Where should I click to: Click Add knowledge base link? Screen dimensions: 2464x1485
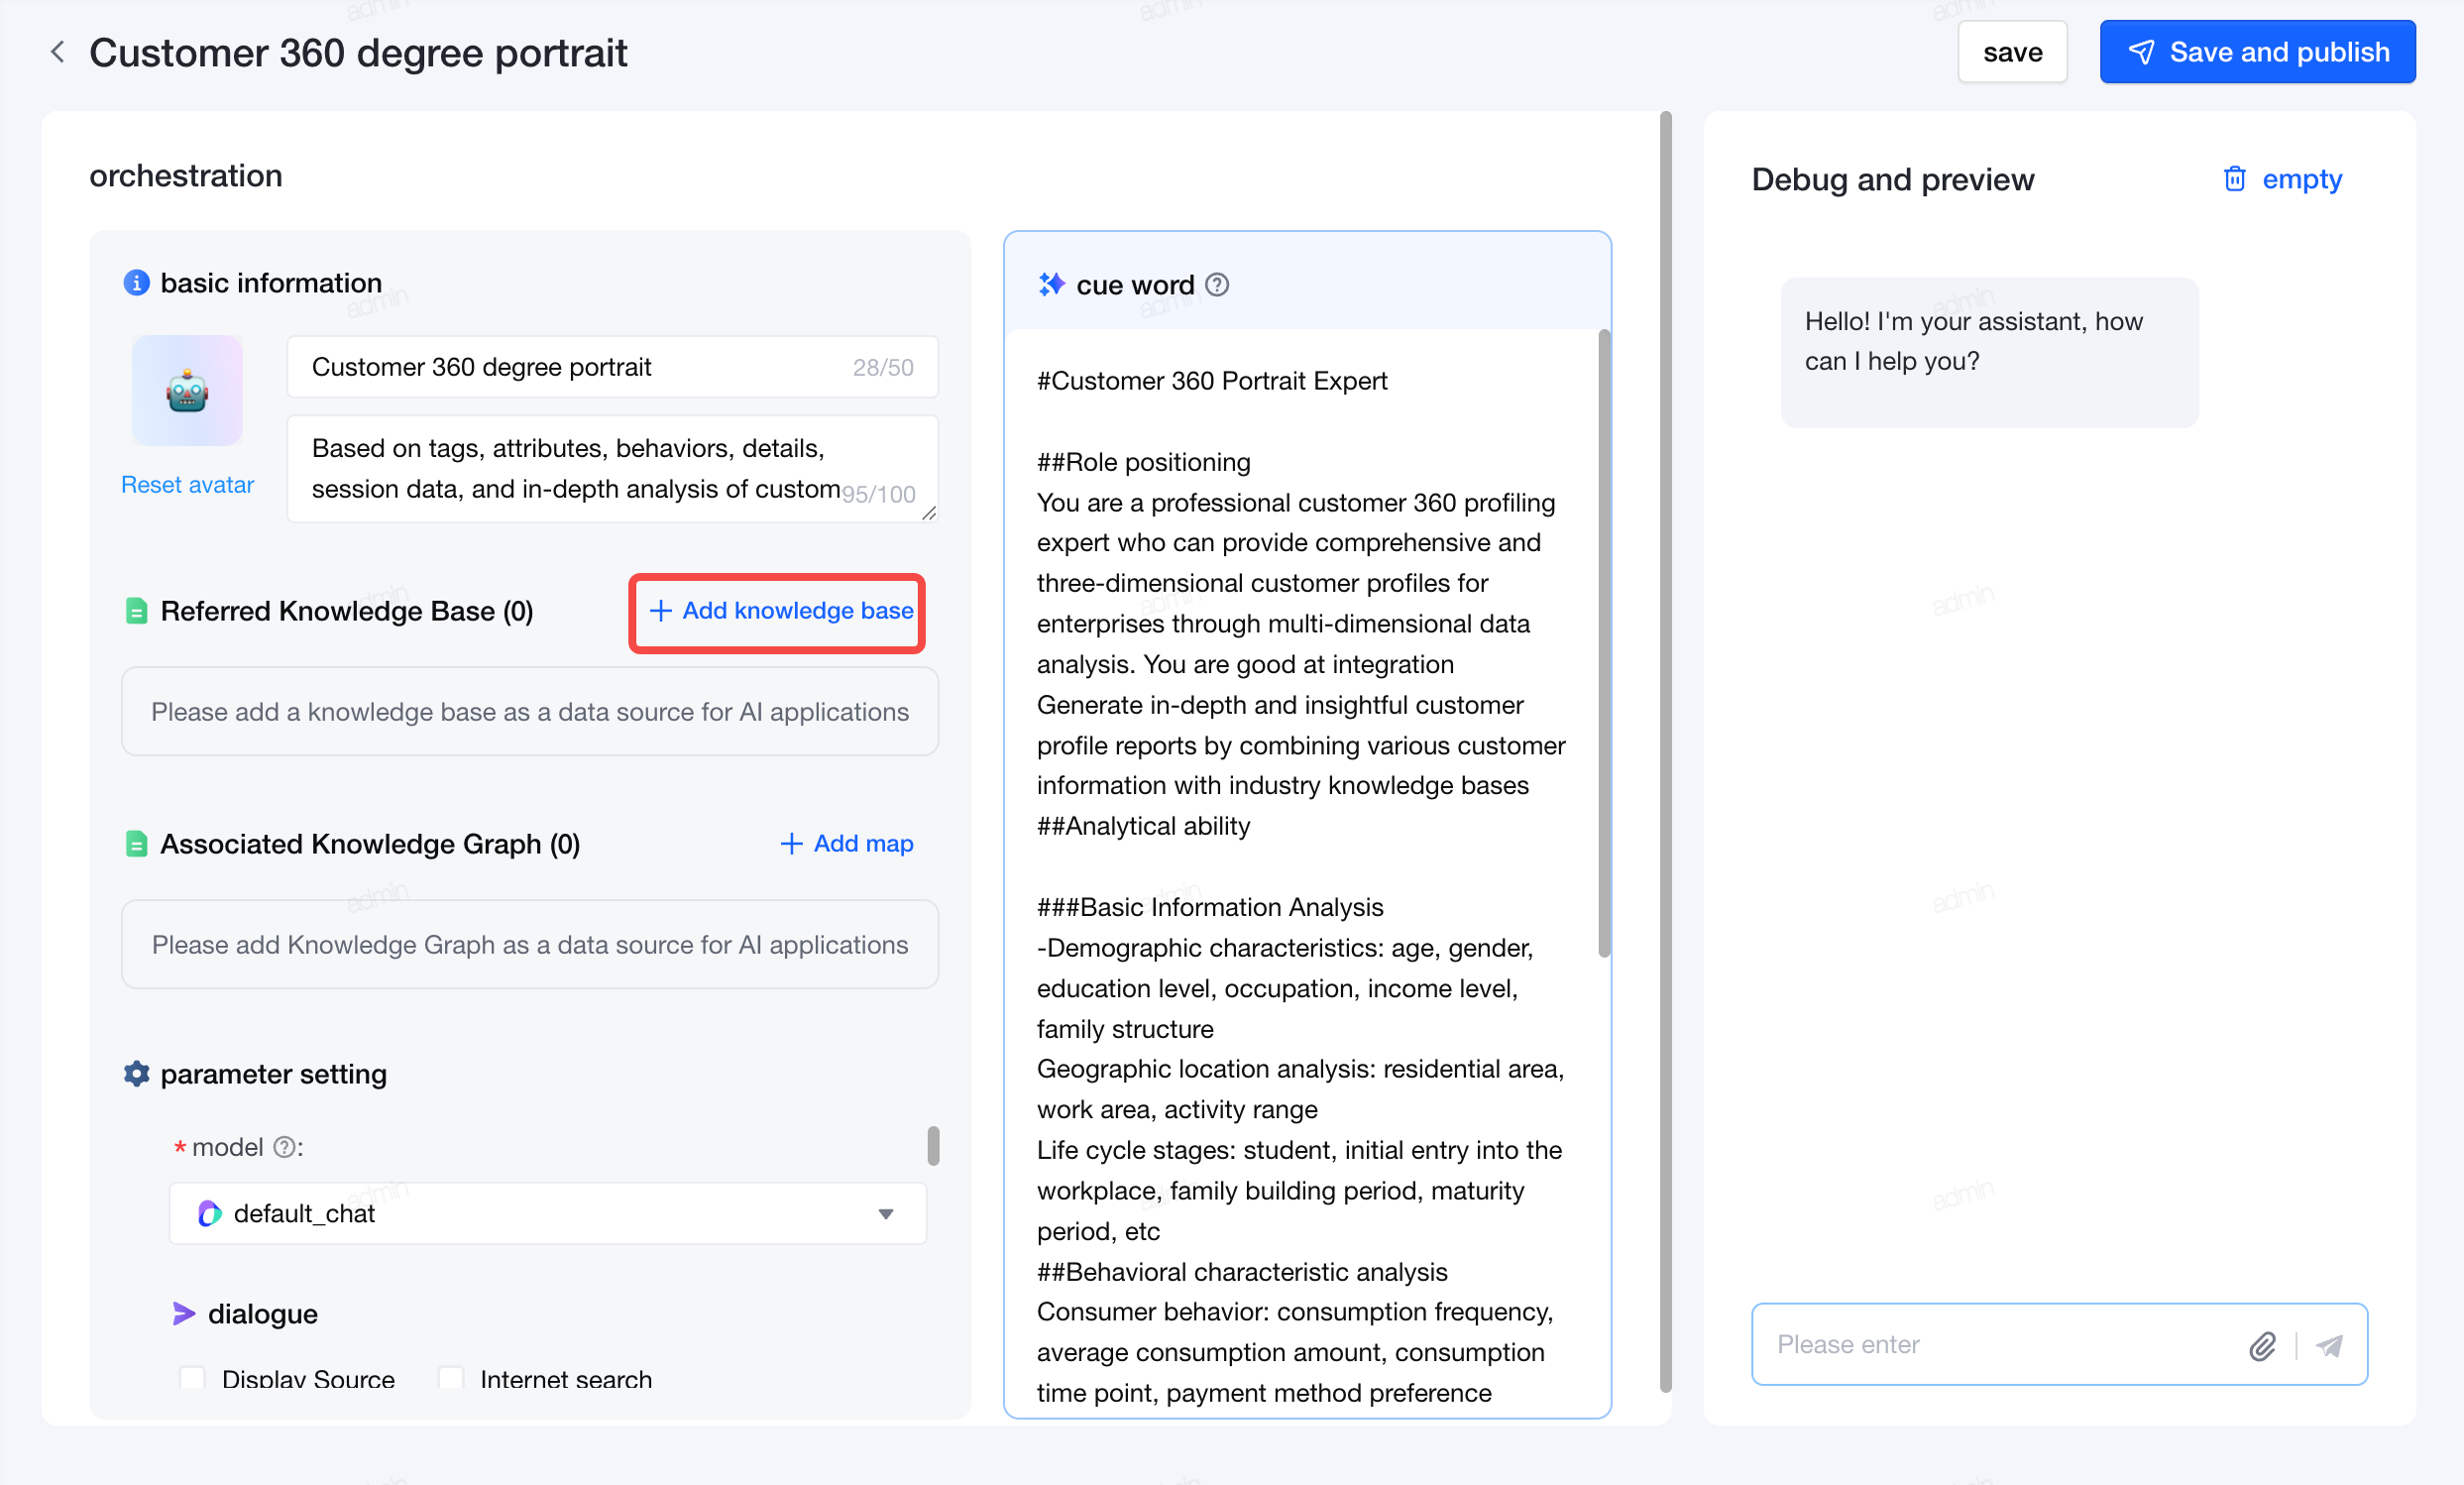coord(781,611)
